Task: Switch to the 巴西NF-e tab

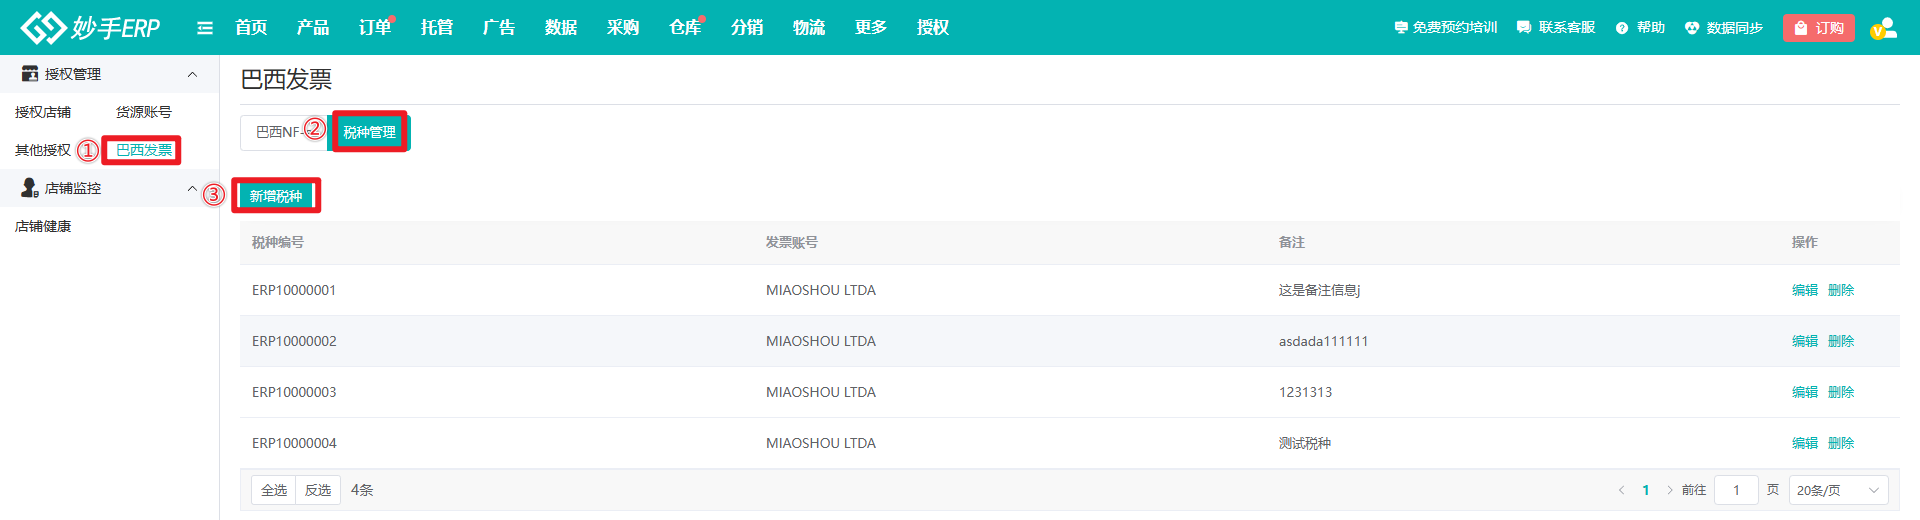Action: (x=284, y=132)
